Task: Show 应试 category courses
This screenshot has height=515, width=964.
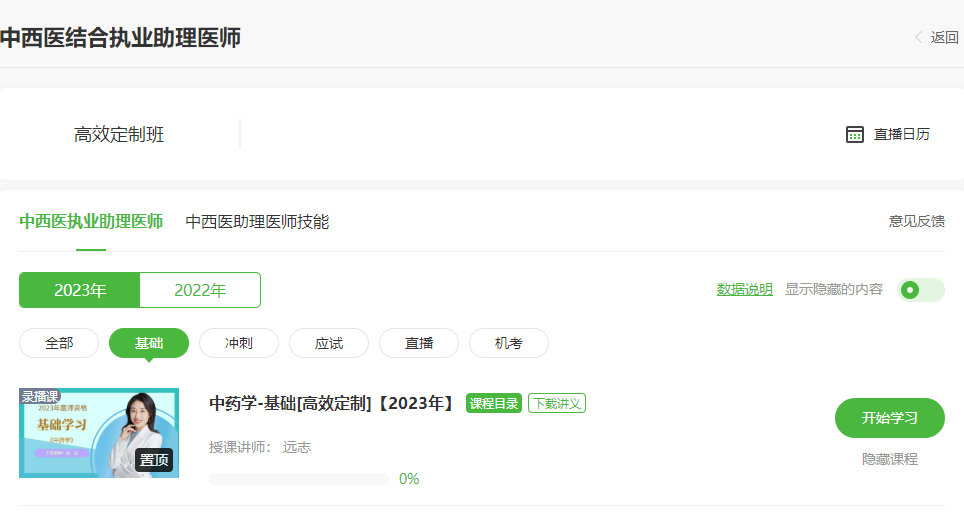Action: tap(329, 343)
